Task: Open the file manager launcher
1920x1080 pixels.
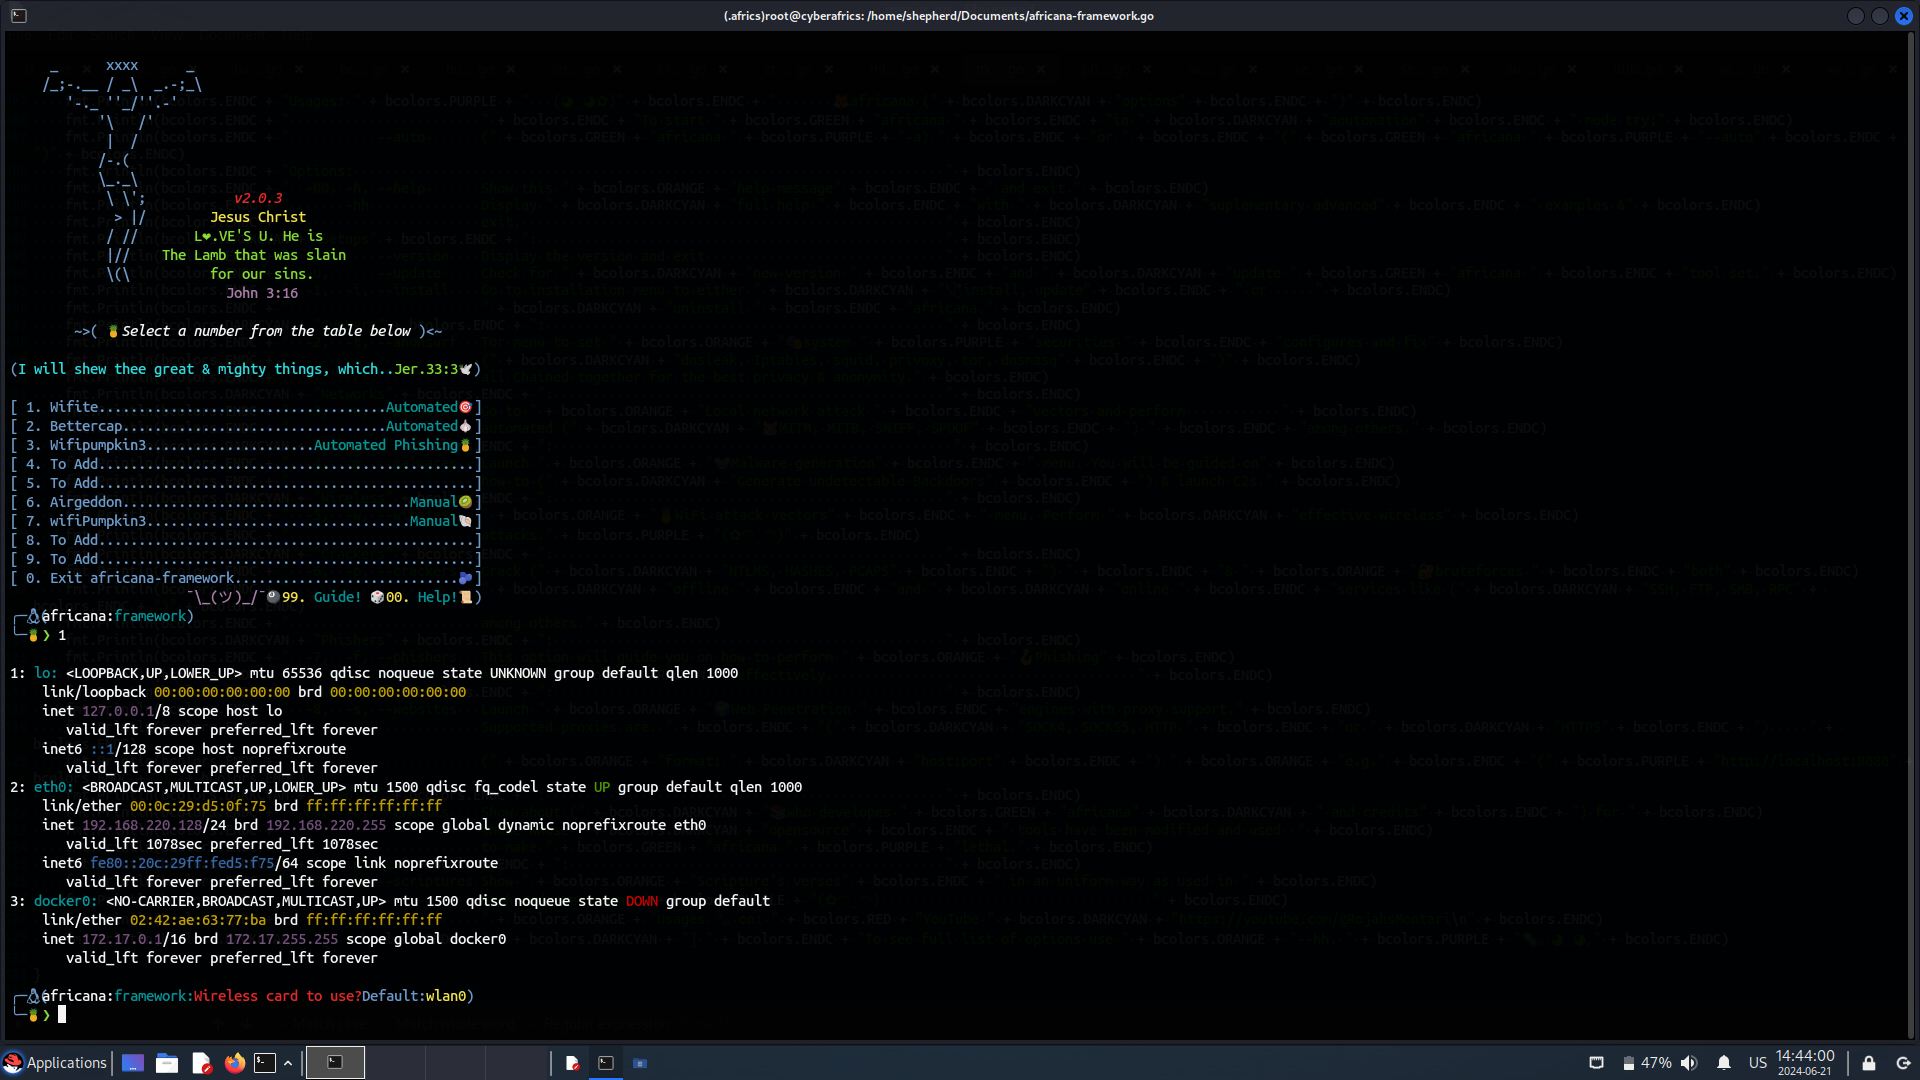Action: 167,1063
